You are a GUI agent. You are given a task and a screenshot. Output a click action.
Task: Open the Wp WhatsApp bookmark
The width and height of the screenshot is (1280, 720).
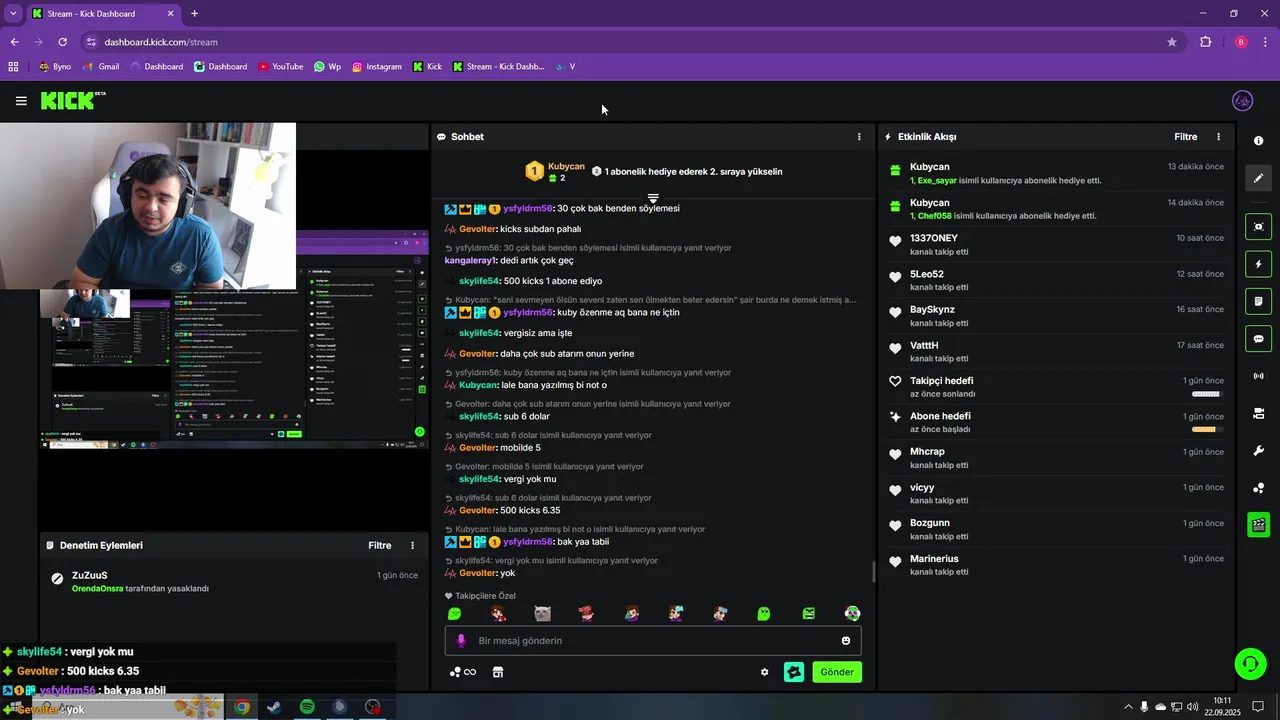[x=327, y=67]
